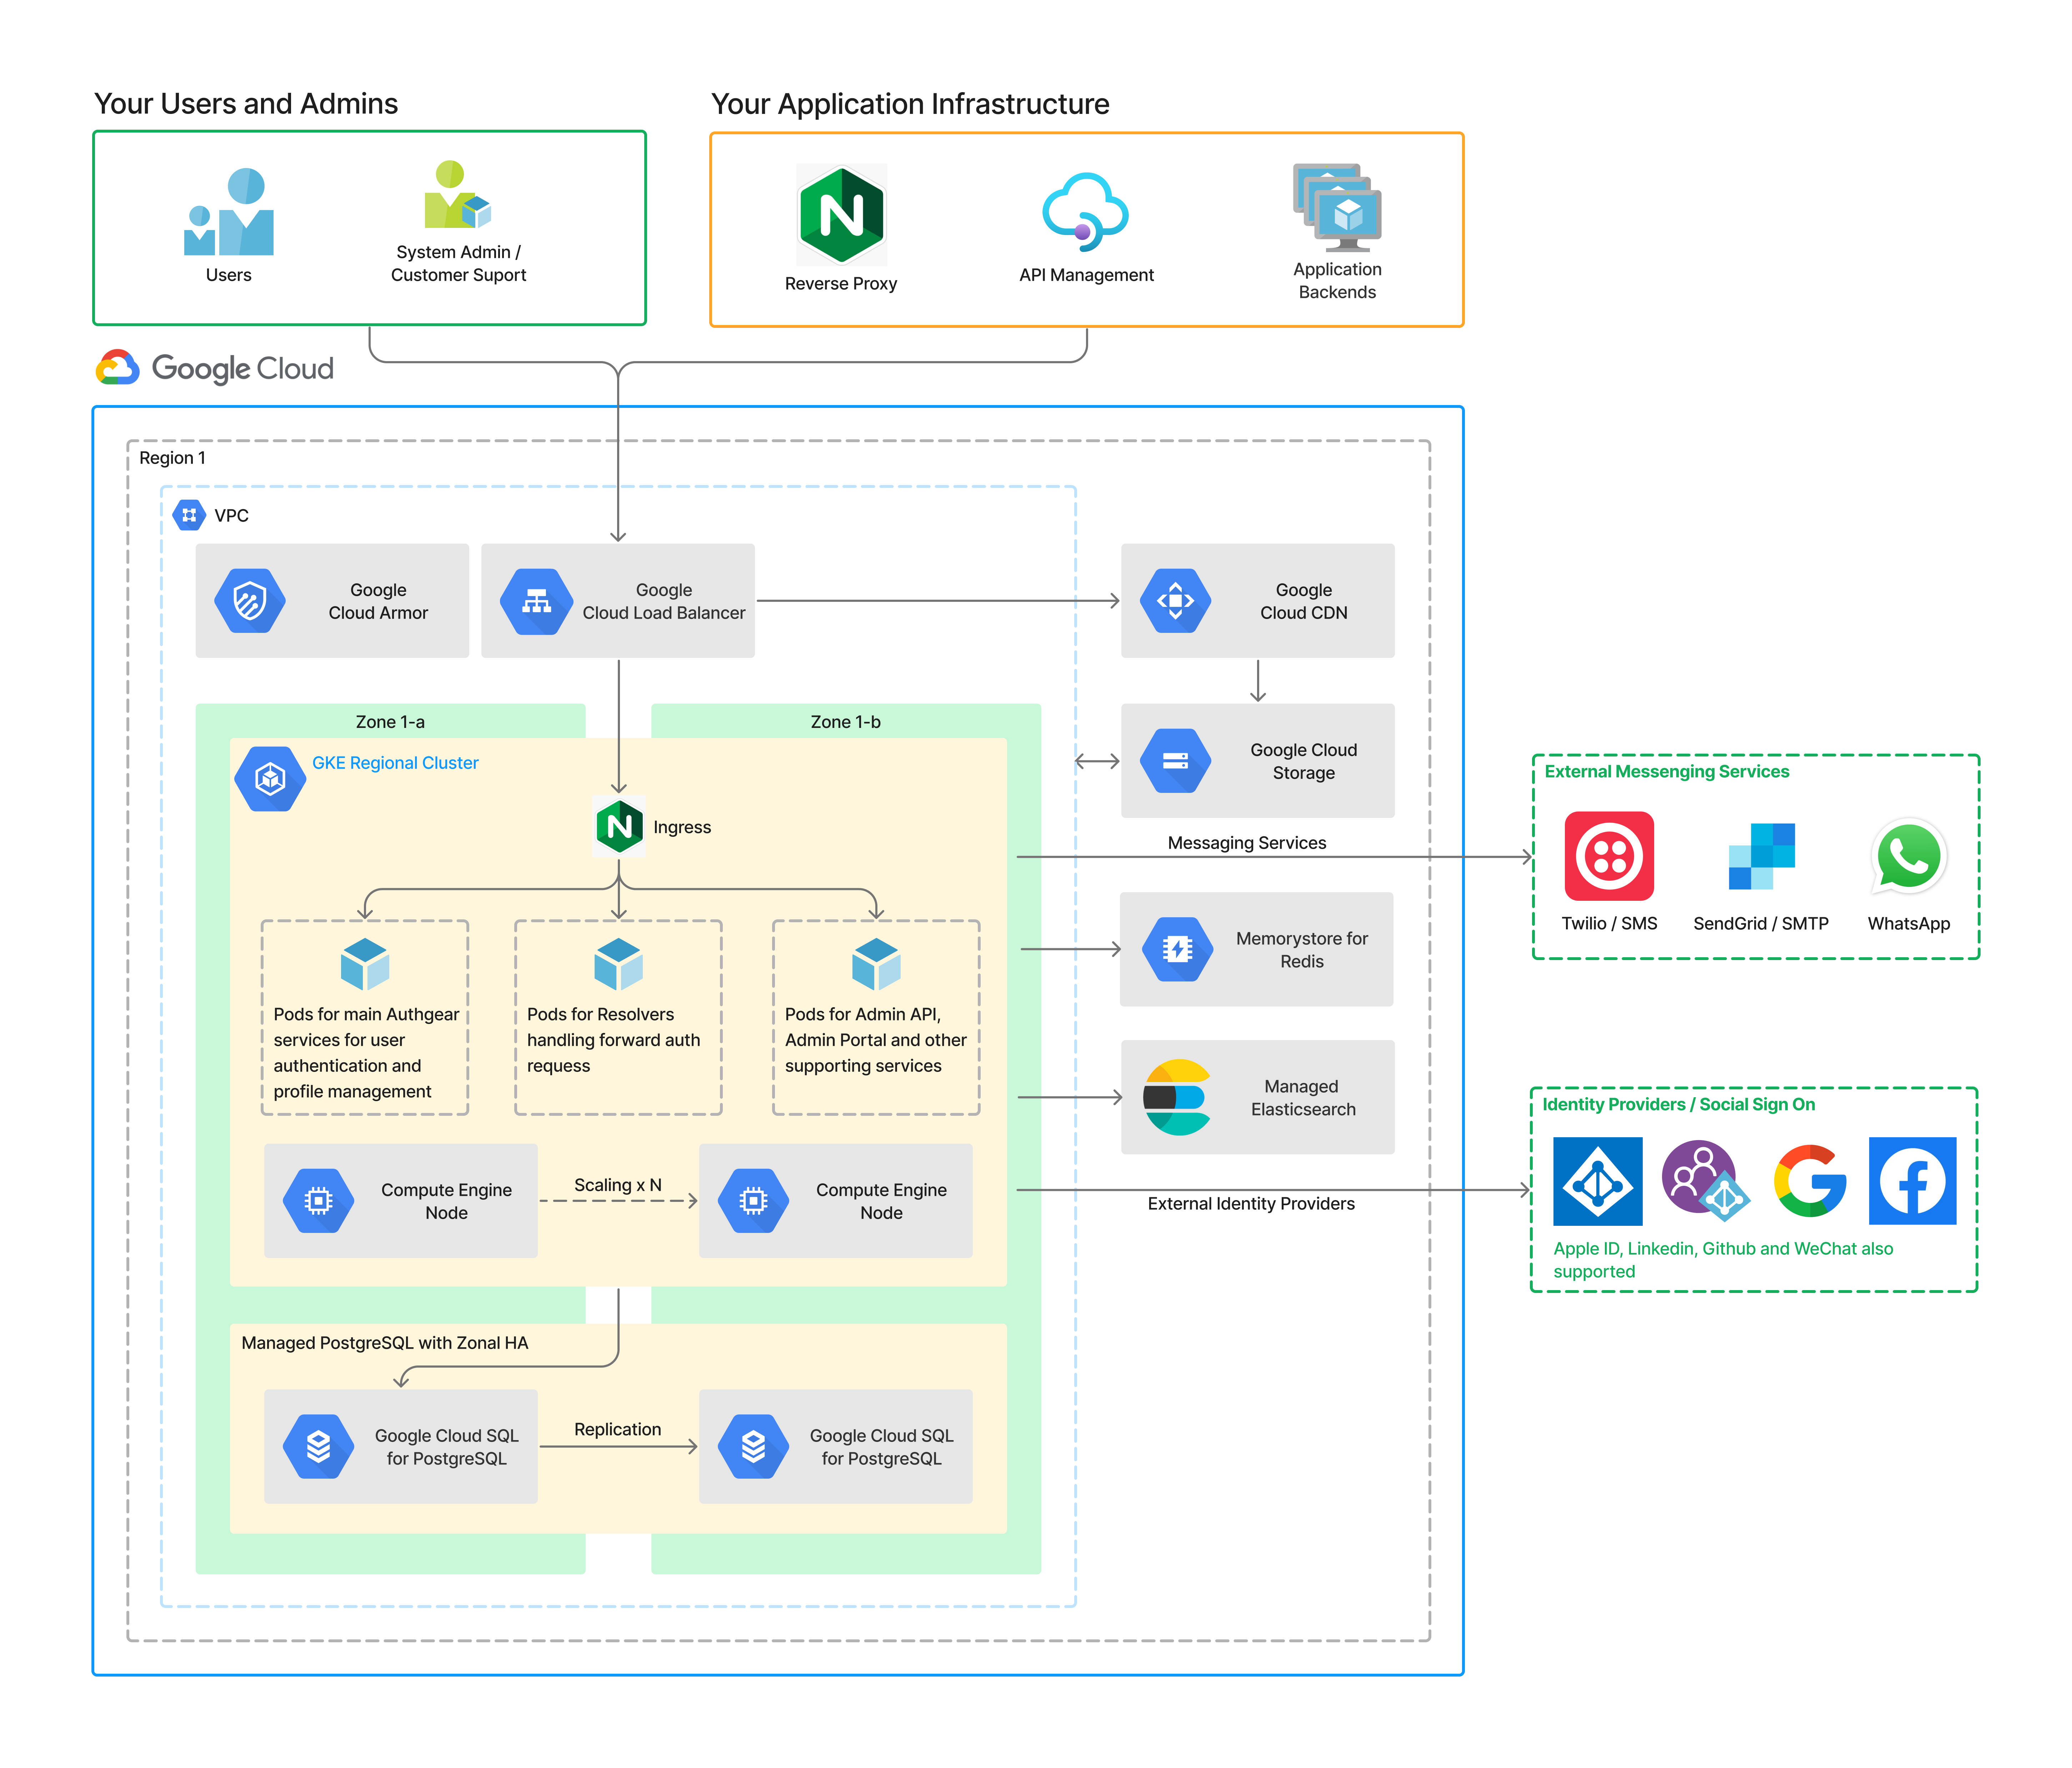Viewport: 2072px width, 1768px height.
Task: Select the Google Cloud CDN icon
Action: pyautogui.click(x=1176, y=601)
